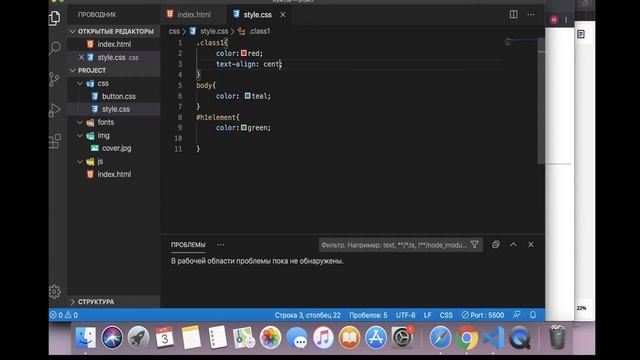Open the teal color swatch picker
Viewport: 640px width, 360px height.
point(247,96)
